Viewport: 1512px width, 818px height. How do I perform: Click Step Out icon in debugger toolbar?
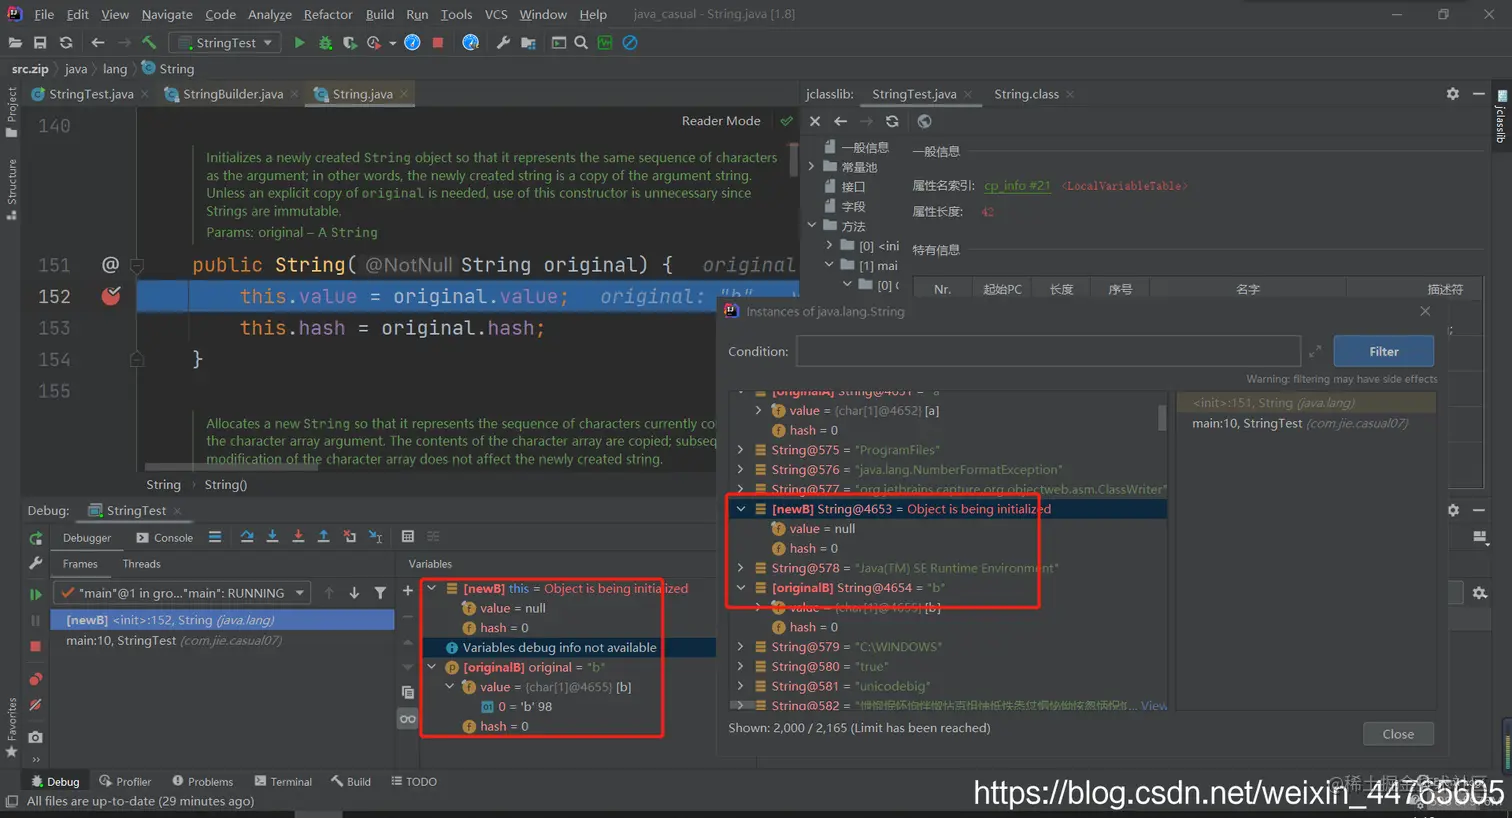[x=323, y=537]
